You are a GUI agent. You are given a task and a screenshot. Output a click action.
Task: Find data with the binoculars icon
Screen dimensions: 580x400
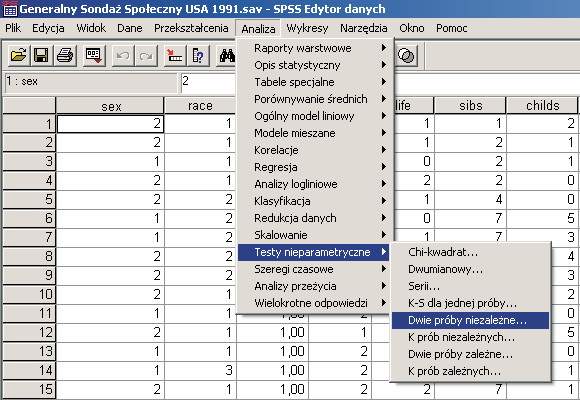click(x=226, y=56)
